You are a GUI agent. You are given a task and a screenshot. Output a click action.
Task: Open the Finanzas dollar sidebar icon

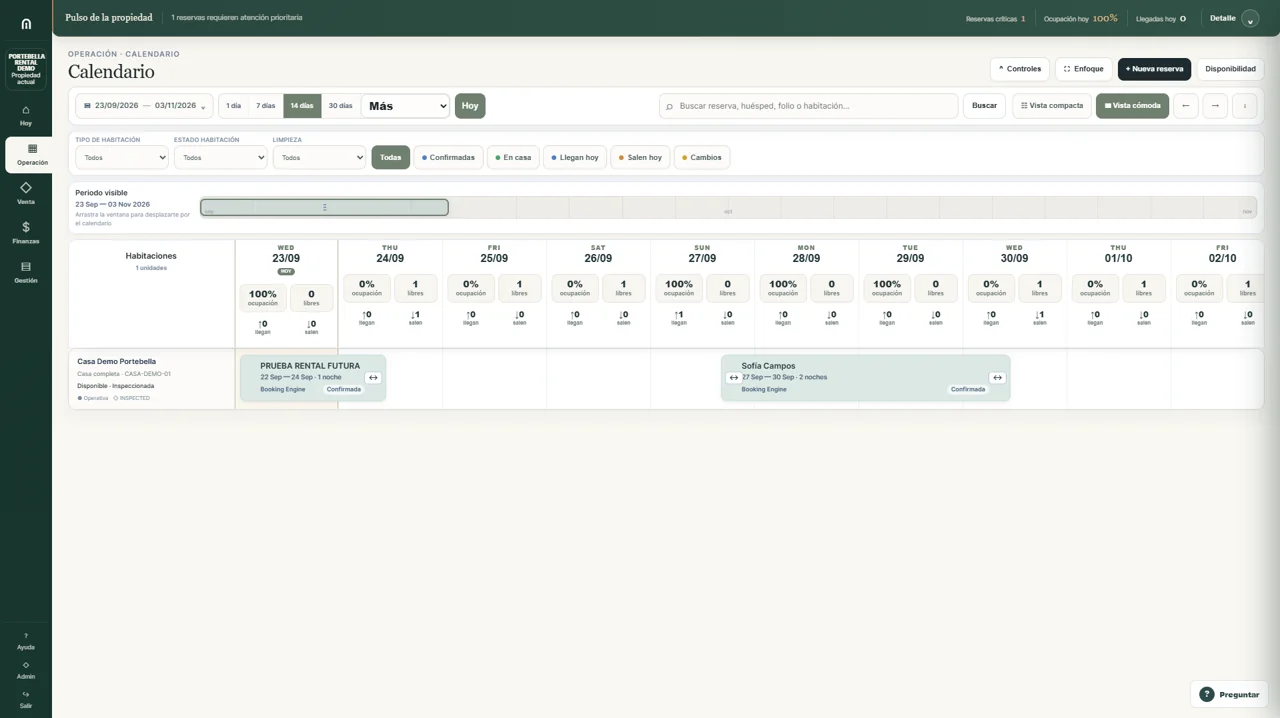pyautogui.click(x=26, y=227)
